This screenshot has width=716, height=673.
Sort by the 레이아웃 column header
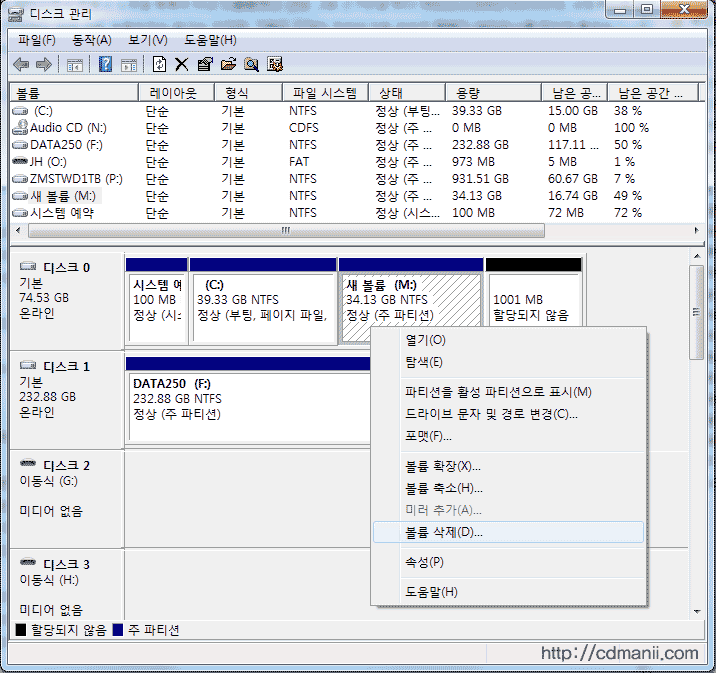pyautogui.click(x=176, y=93)
